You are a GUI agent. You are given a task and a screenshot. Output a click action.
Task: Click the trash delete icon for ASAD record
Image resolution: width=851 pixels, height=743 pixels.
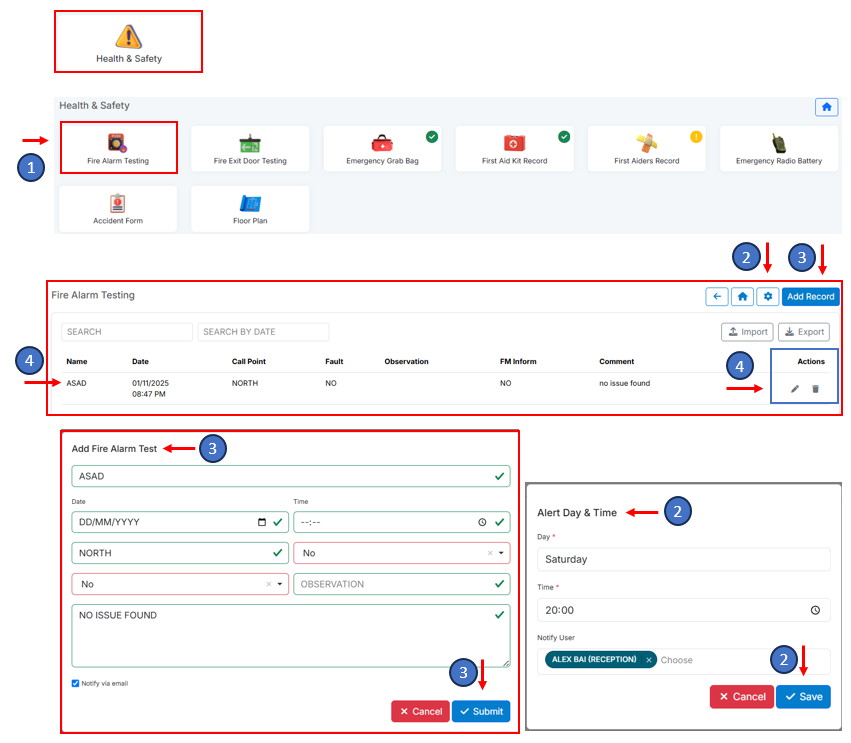pyautogui.click(x=815, y=389)
